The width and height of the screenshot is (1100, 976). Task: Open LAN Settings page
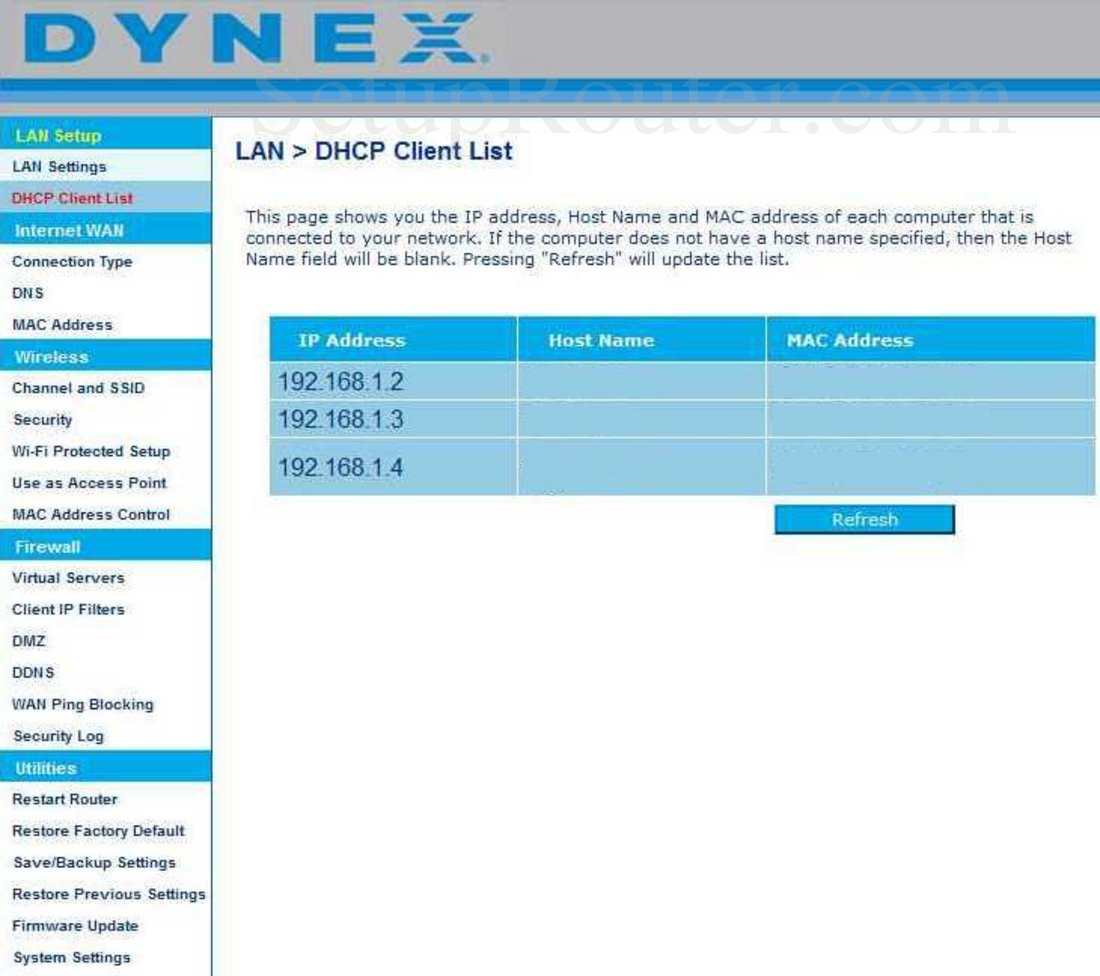[x=60, y=166]
